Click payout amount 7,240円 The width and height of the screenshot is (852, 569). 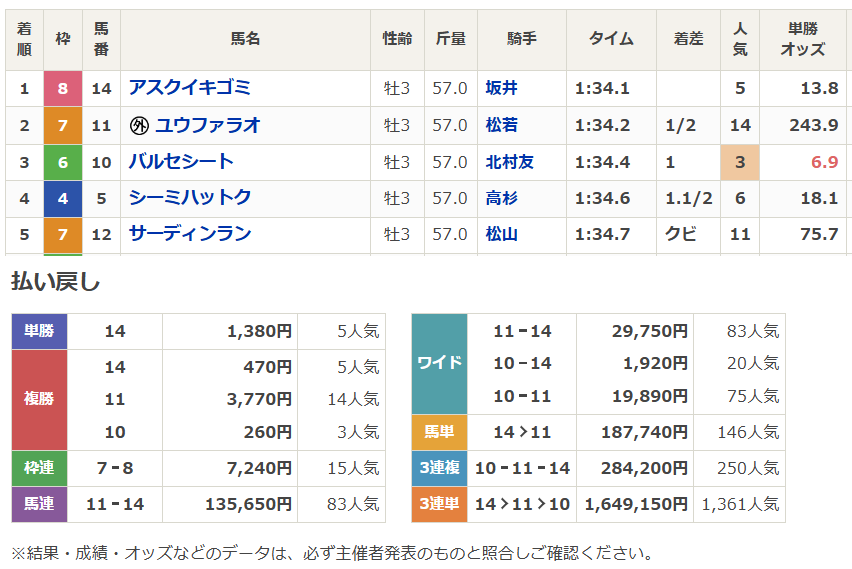coord(259,468)
